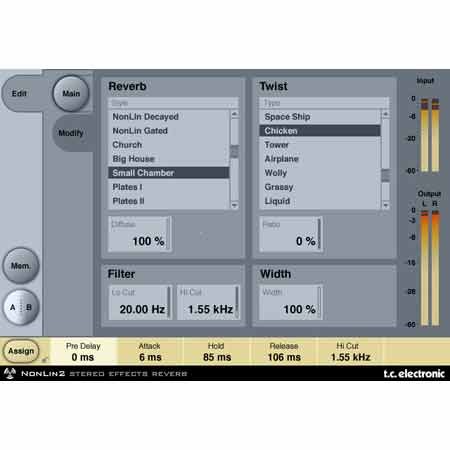Click Twist type list scrollbar thumb
The width and height of the screenshot is (450, 450).
point(386,175)
